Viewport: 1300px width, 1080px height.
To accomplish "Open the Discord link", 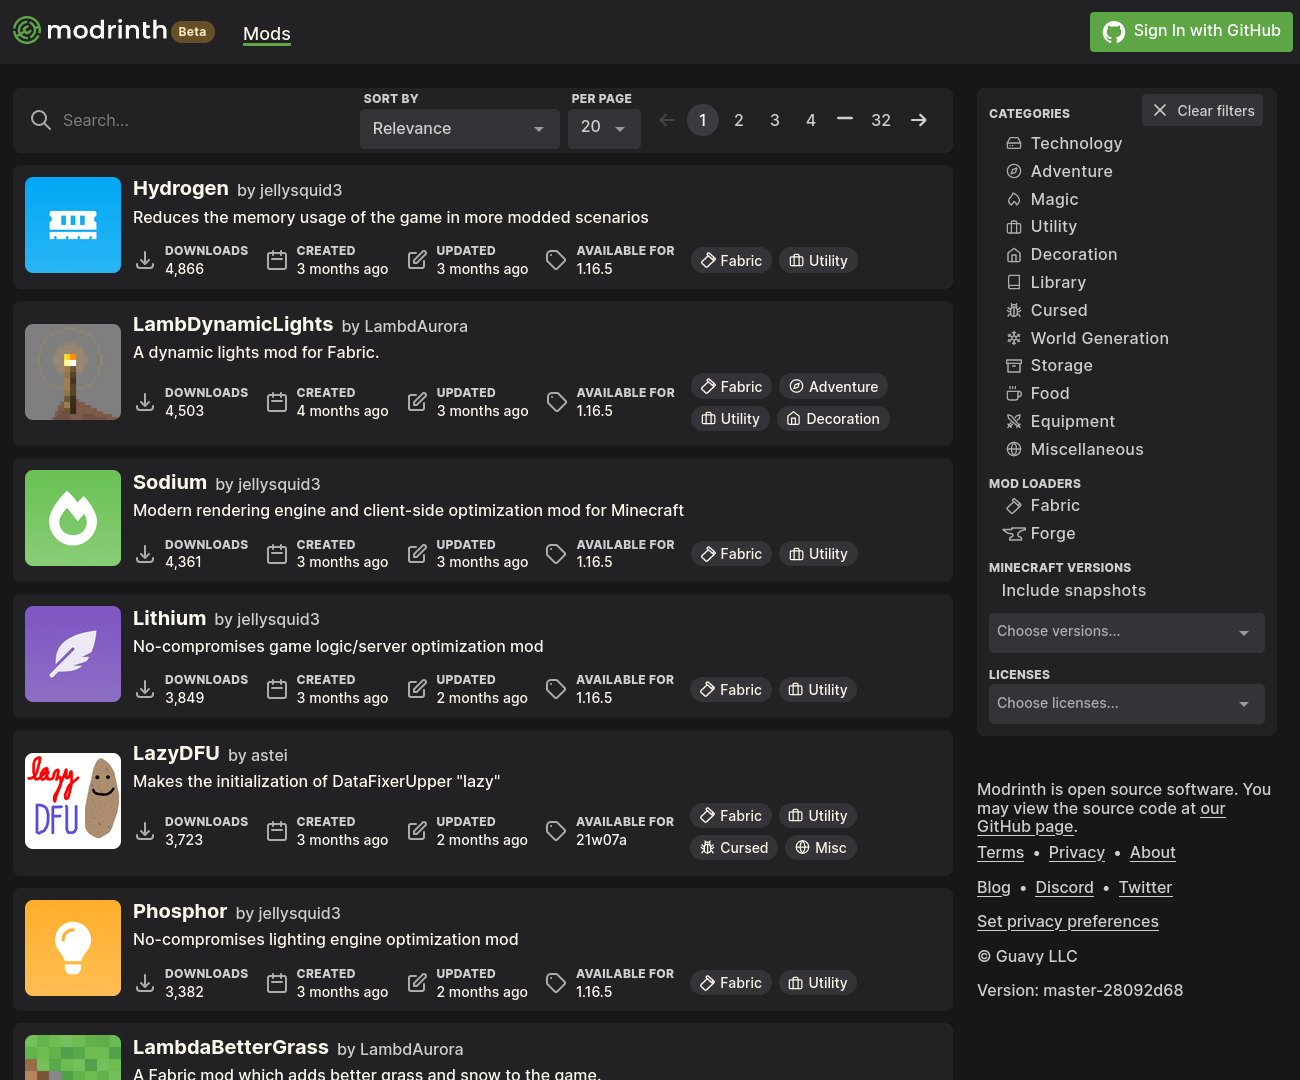I will [x=1064, y=887].
